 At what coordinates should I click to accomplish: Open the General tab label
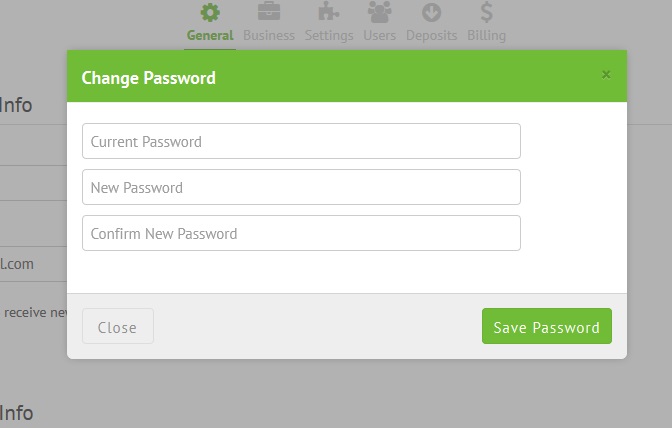[x=210, y=35]
